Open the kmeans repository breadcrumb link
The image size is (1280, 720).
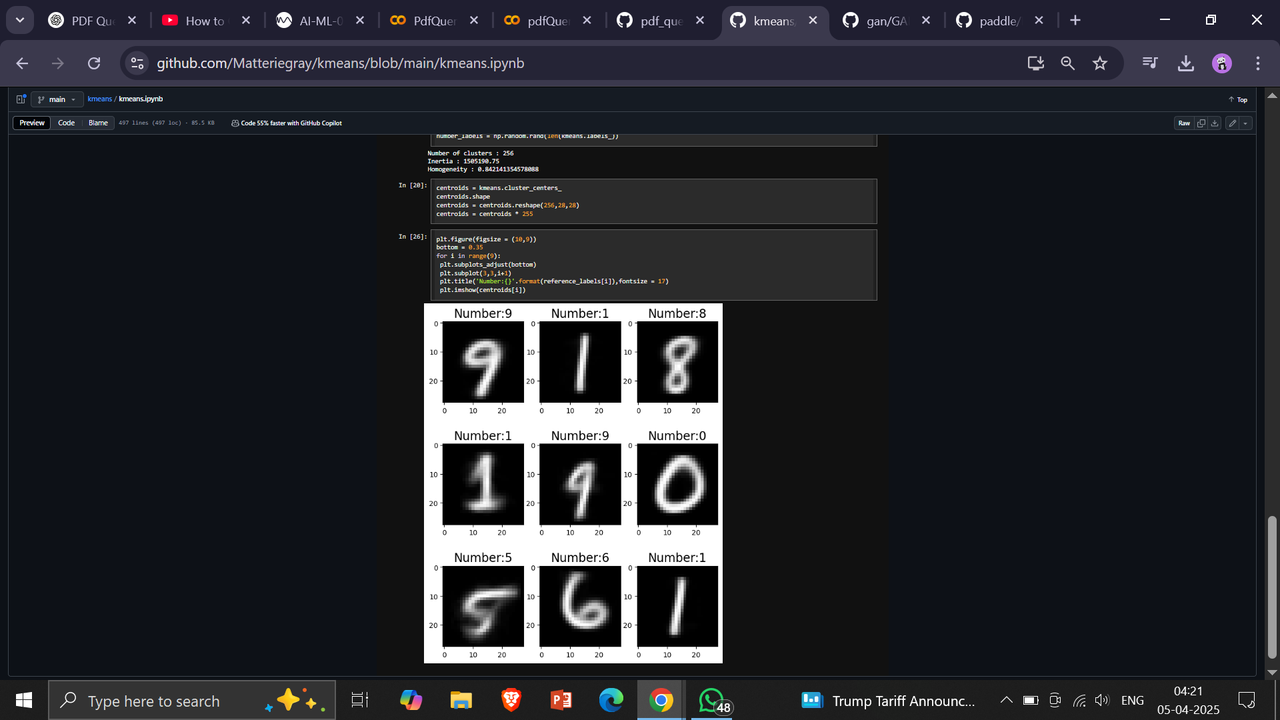[99, 99]
